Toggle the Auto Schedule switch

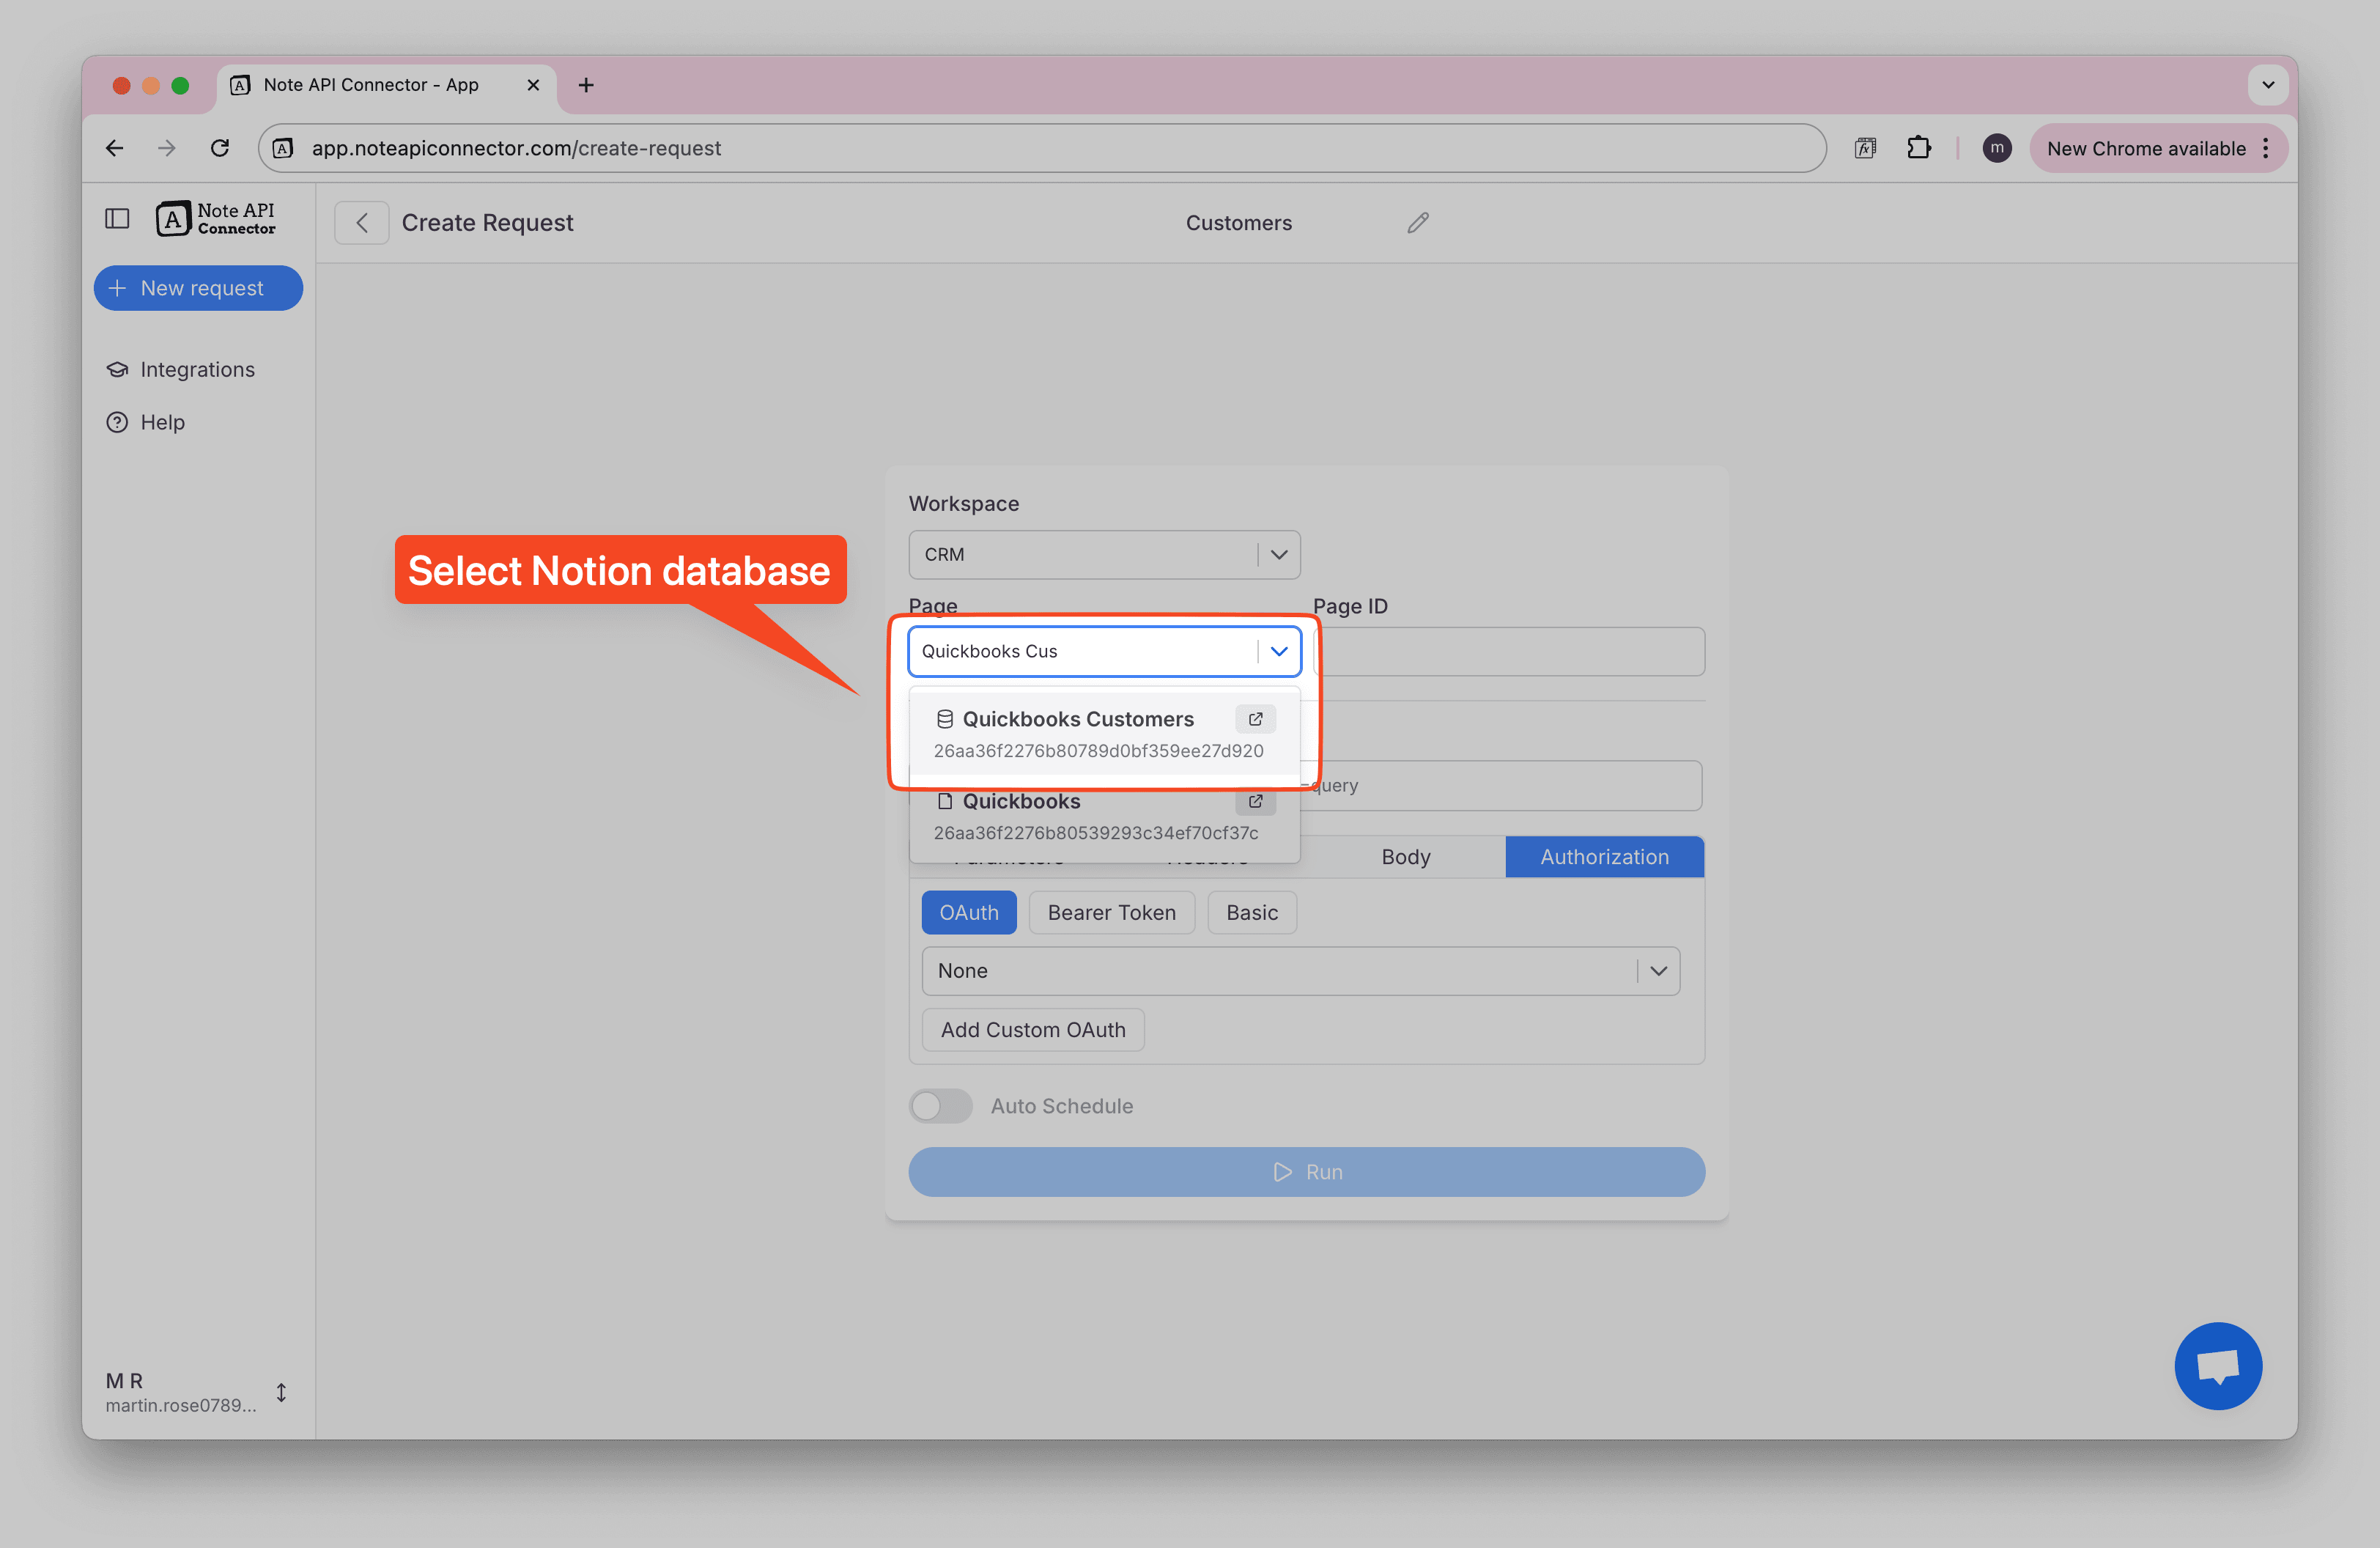coord(940,1106)
